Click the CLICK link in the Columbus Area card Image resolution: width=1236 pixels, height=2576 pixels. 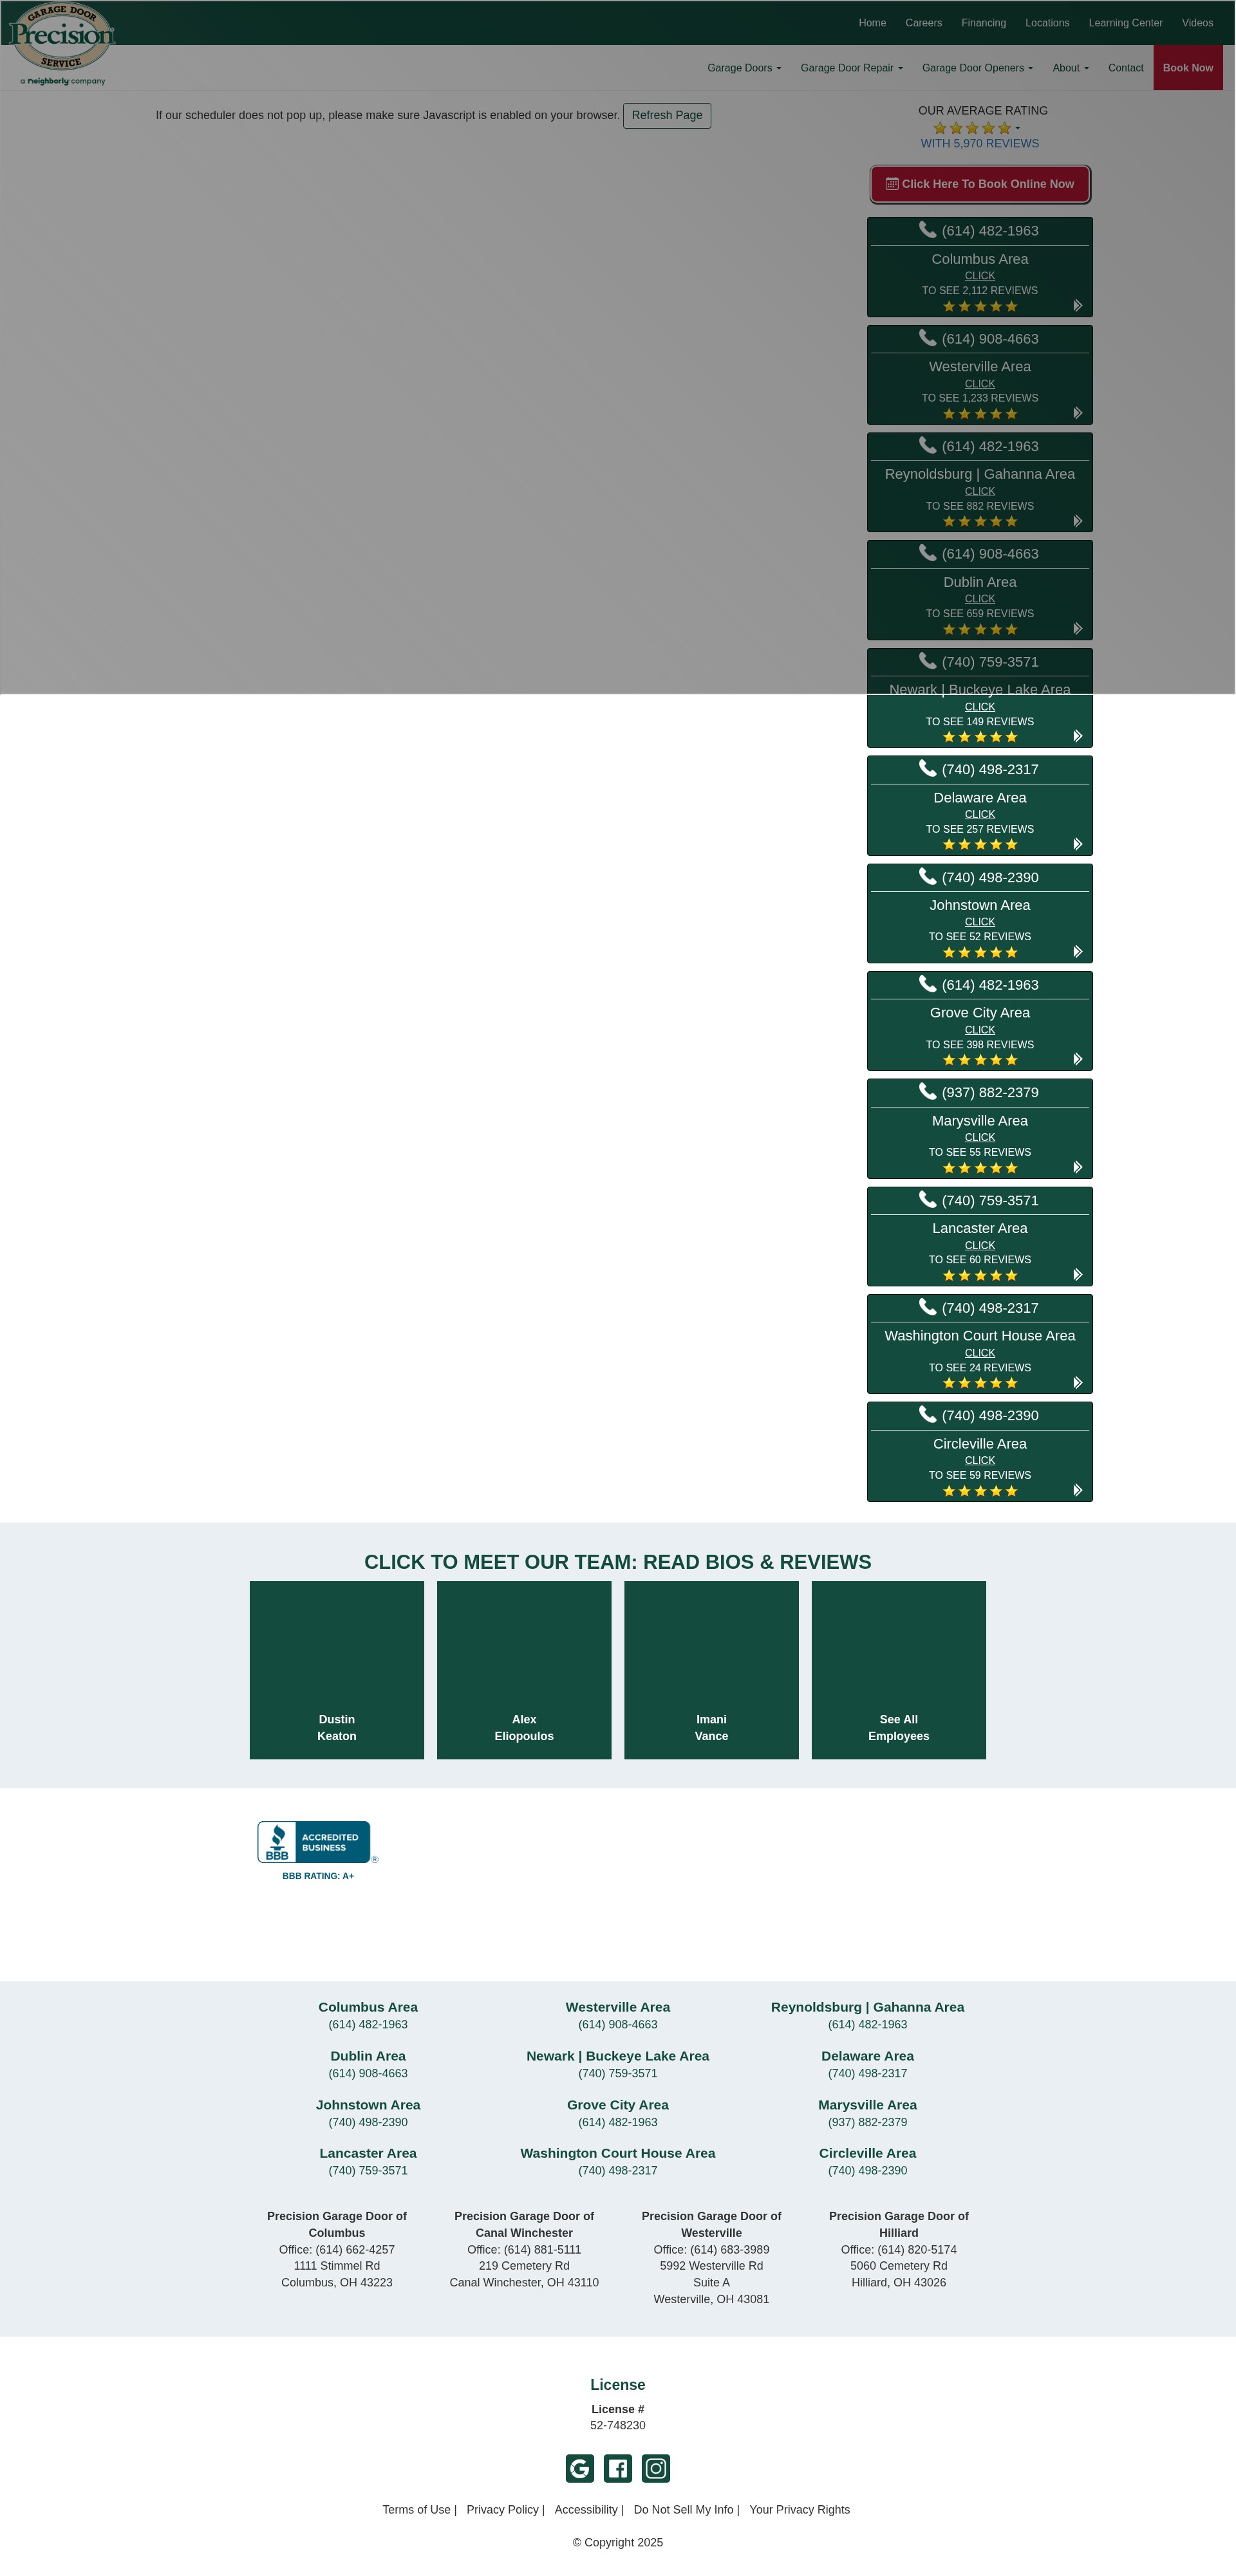point(980,276)
